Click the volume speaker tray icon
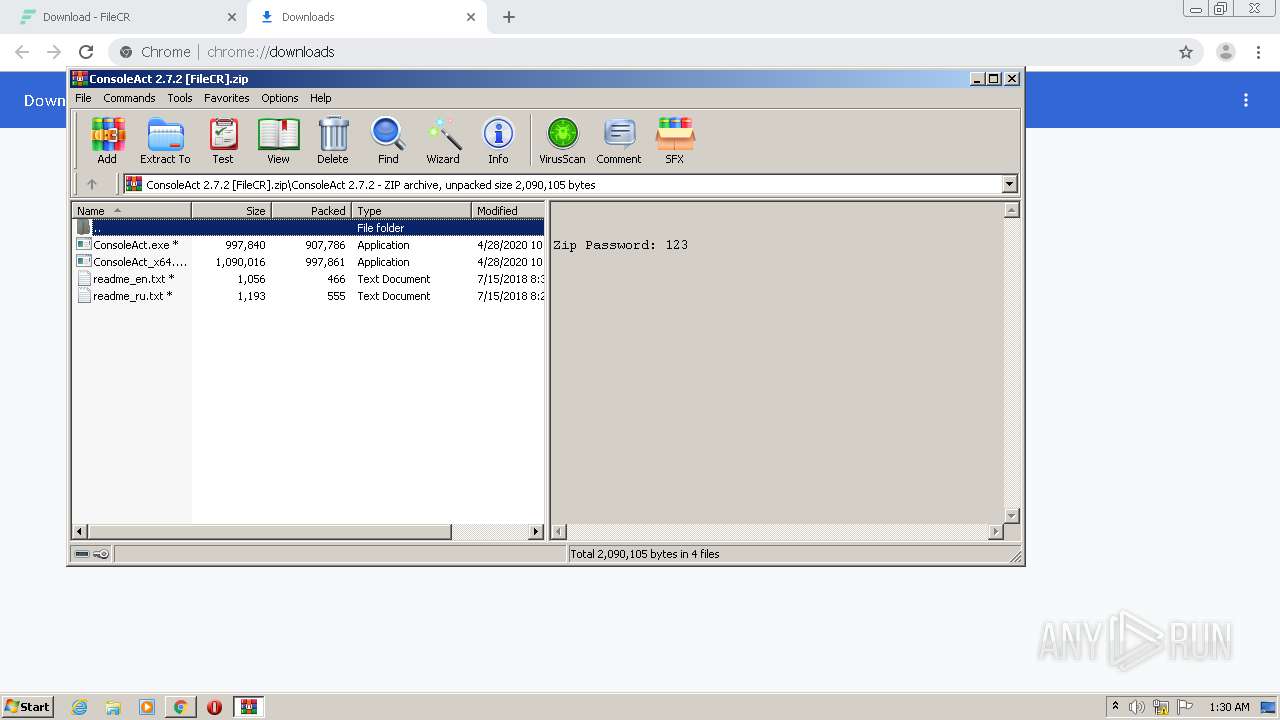Image resolution: width=1280 pixels, height=720 pixels. coord(1137,707)
